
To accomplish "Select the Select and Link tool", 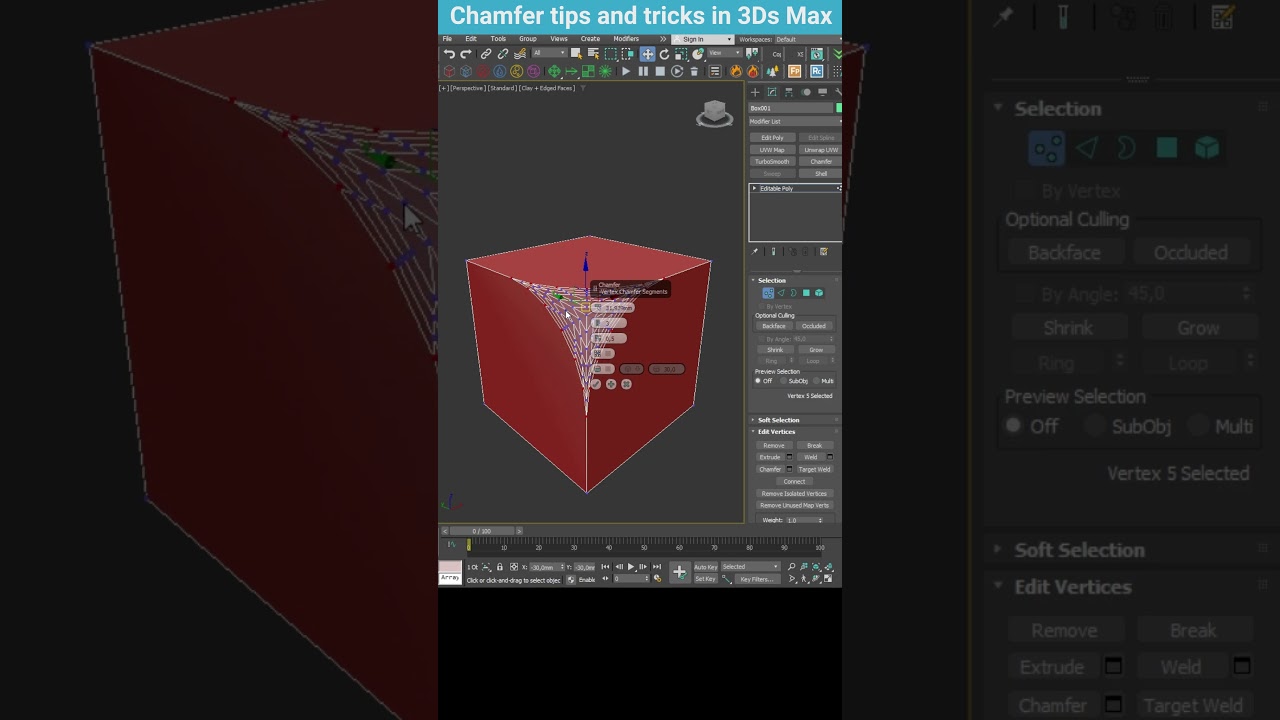I will pyautogui.click(x=486, y=54).
